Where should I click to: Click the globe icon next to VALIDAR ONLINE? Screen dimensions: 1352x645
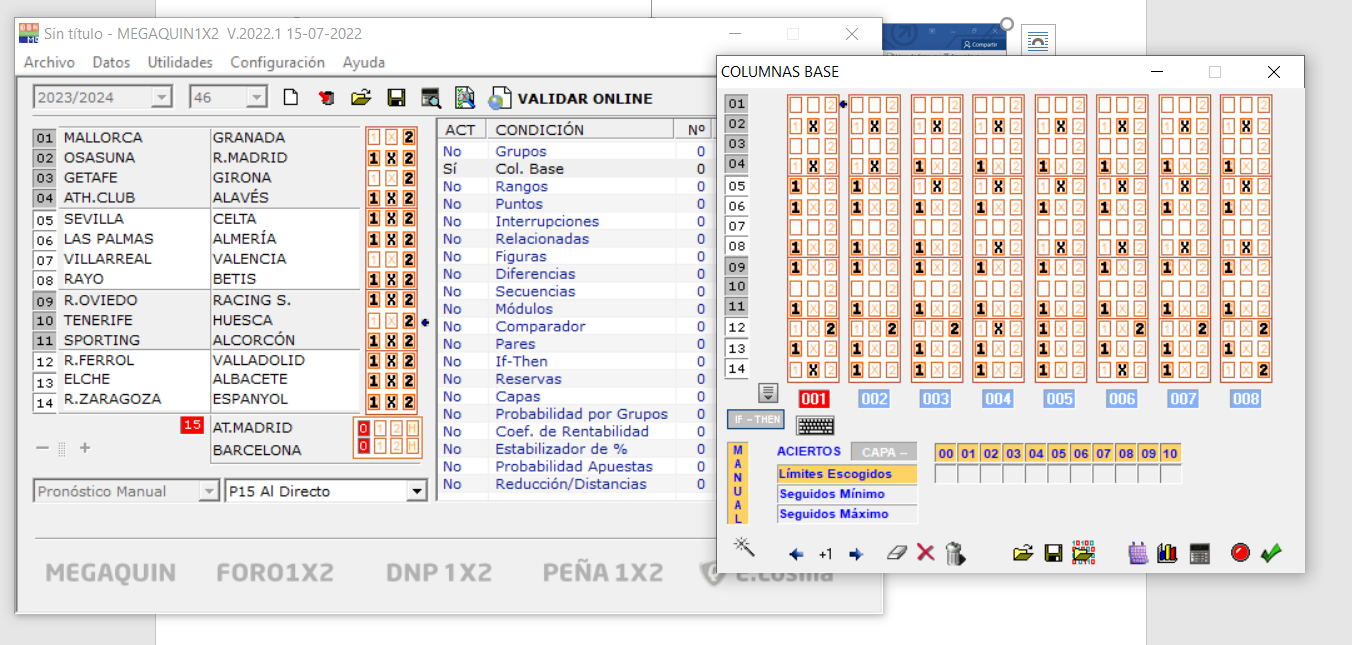click(x=500, y=98)
